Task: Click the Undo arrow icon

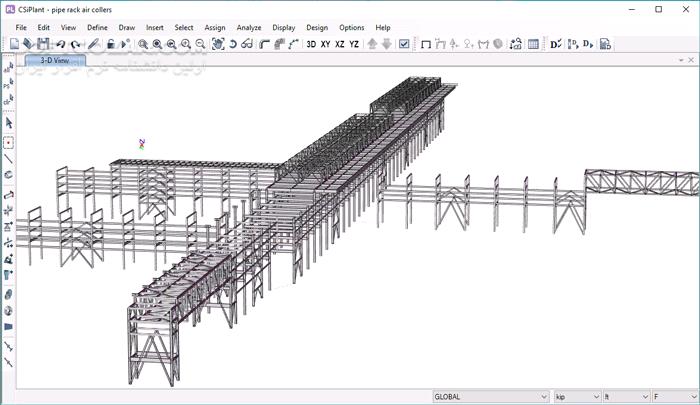Action: click(x=61, y=44)
